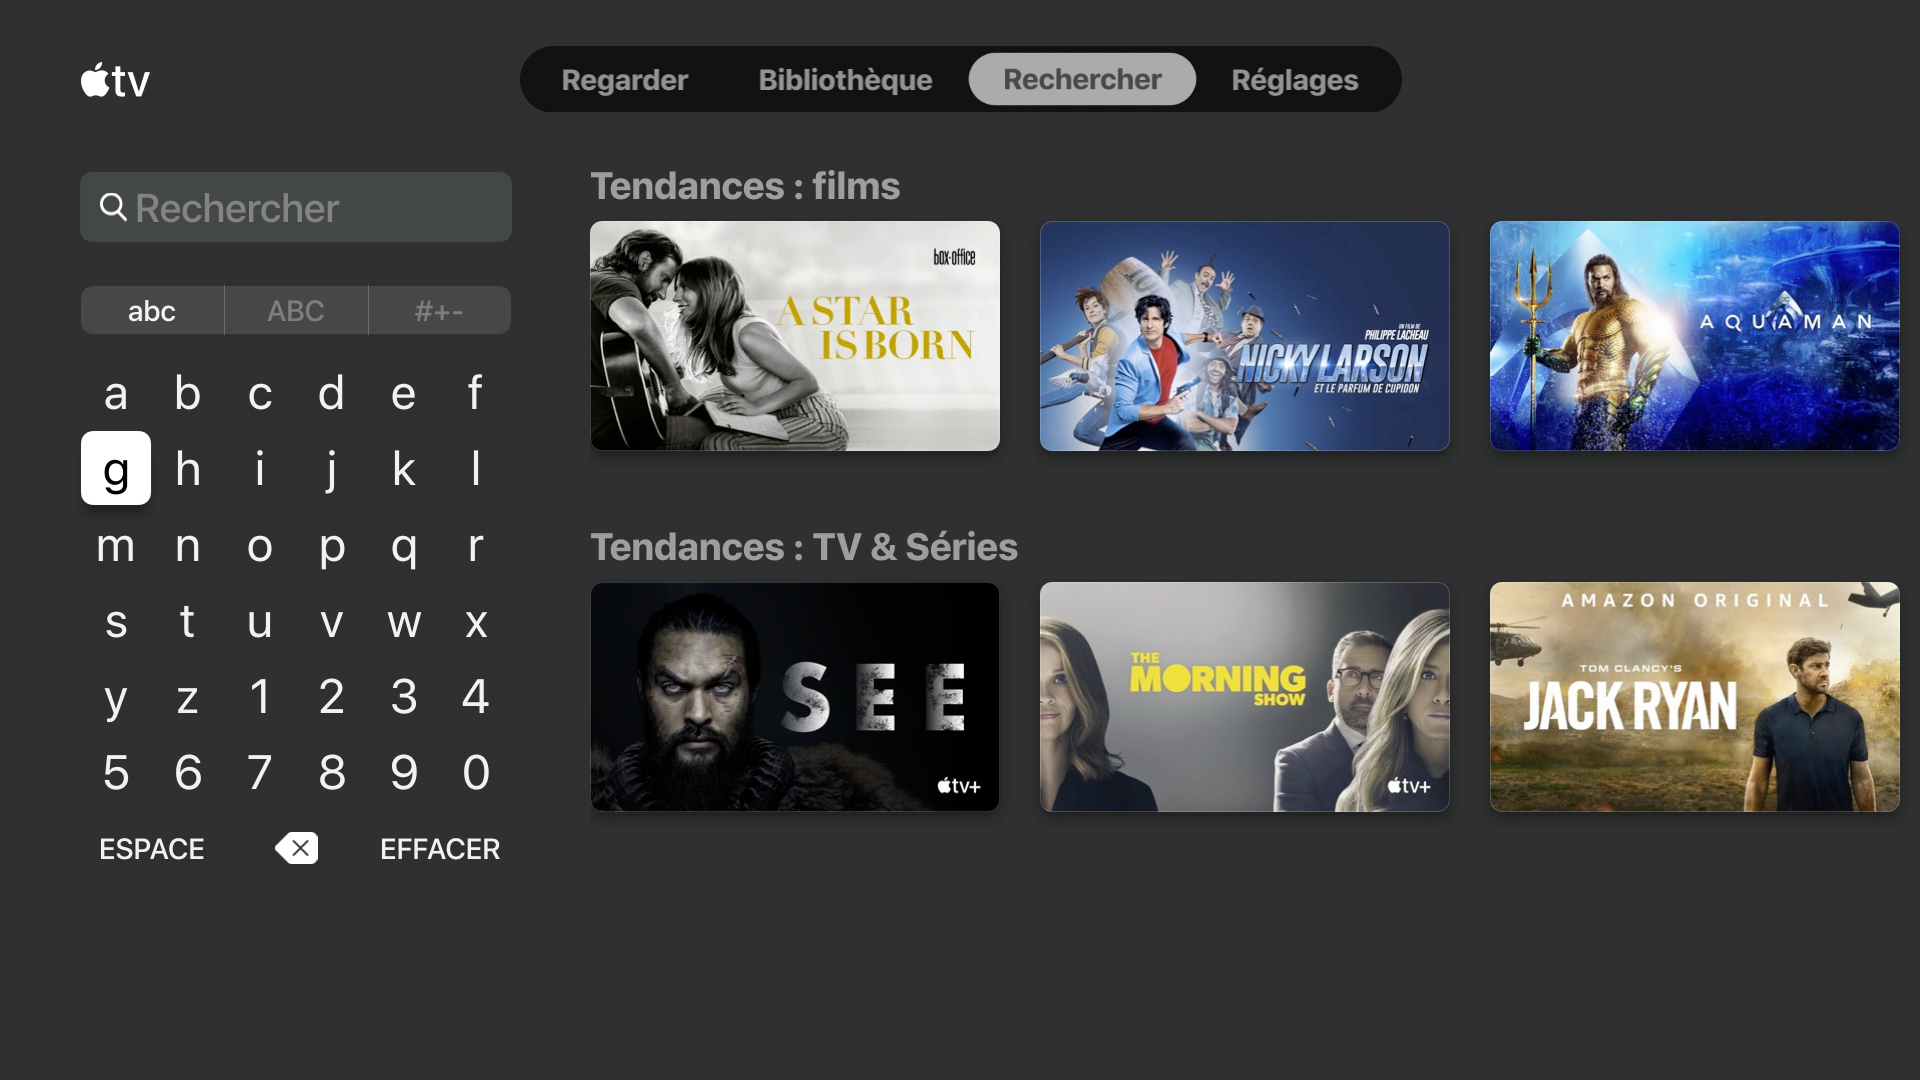Select the Aquaman movie poster

tap(1695, 336)
